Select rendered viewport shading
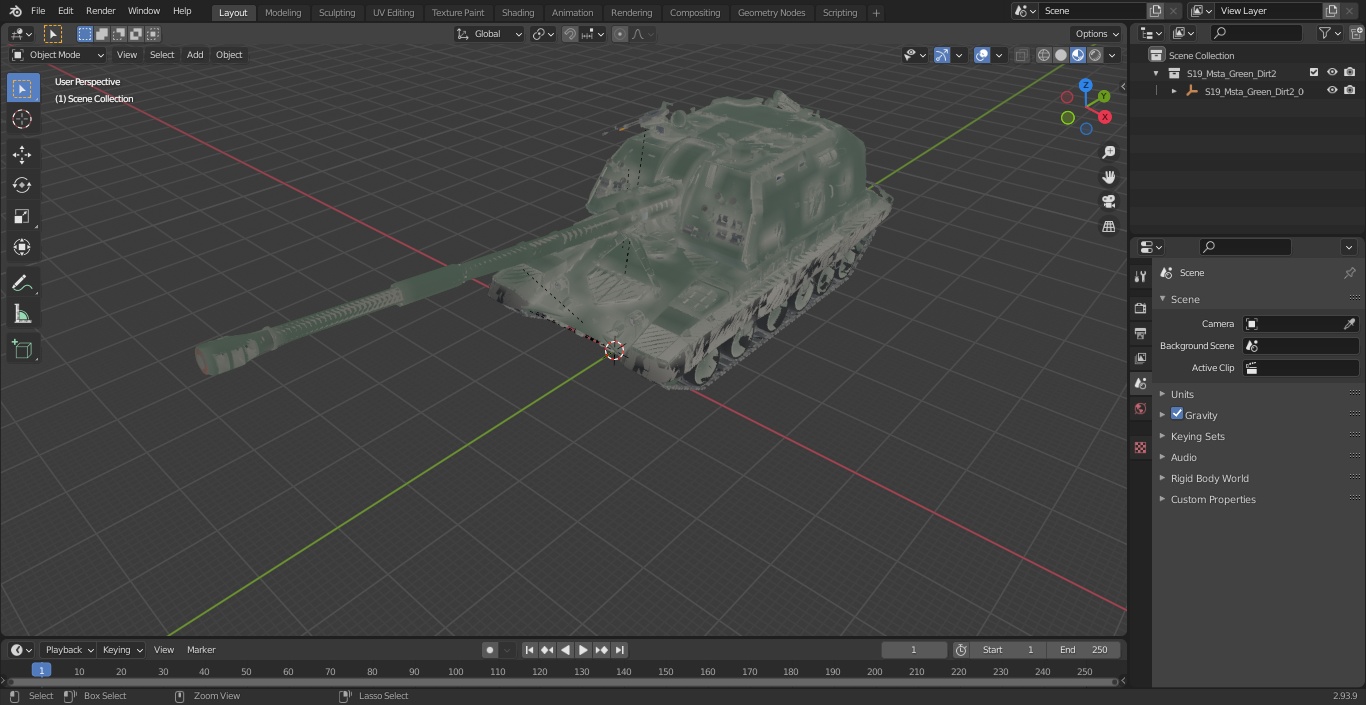 point(1095,55)
